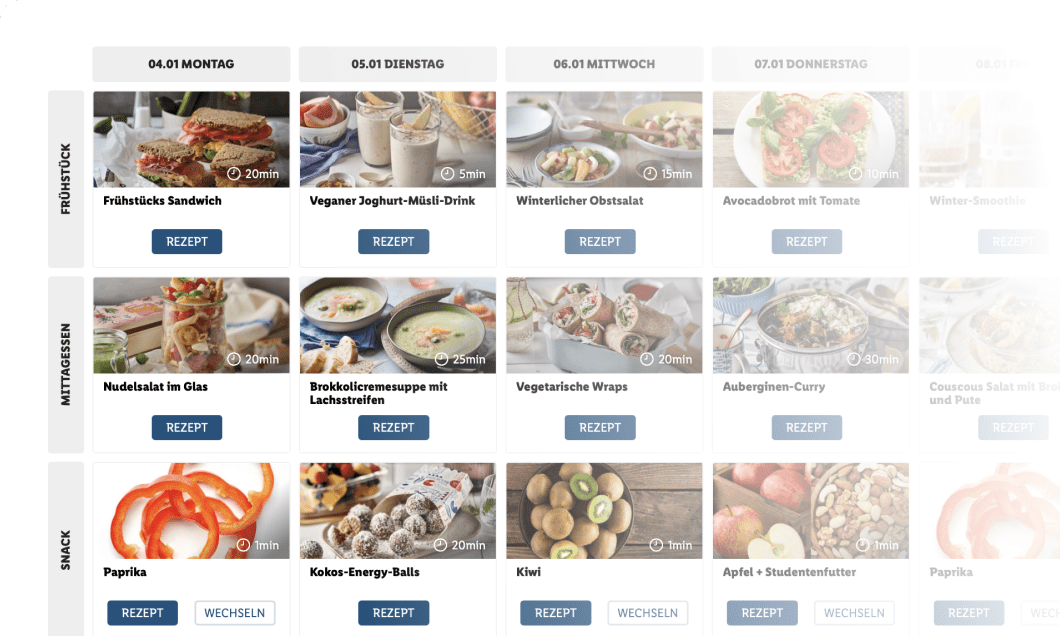This screenshot has height=636, width=1060.
Task: Click the 1min clock icon on Kiwi image
Action: (656, 545)
